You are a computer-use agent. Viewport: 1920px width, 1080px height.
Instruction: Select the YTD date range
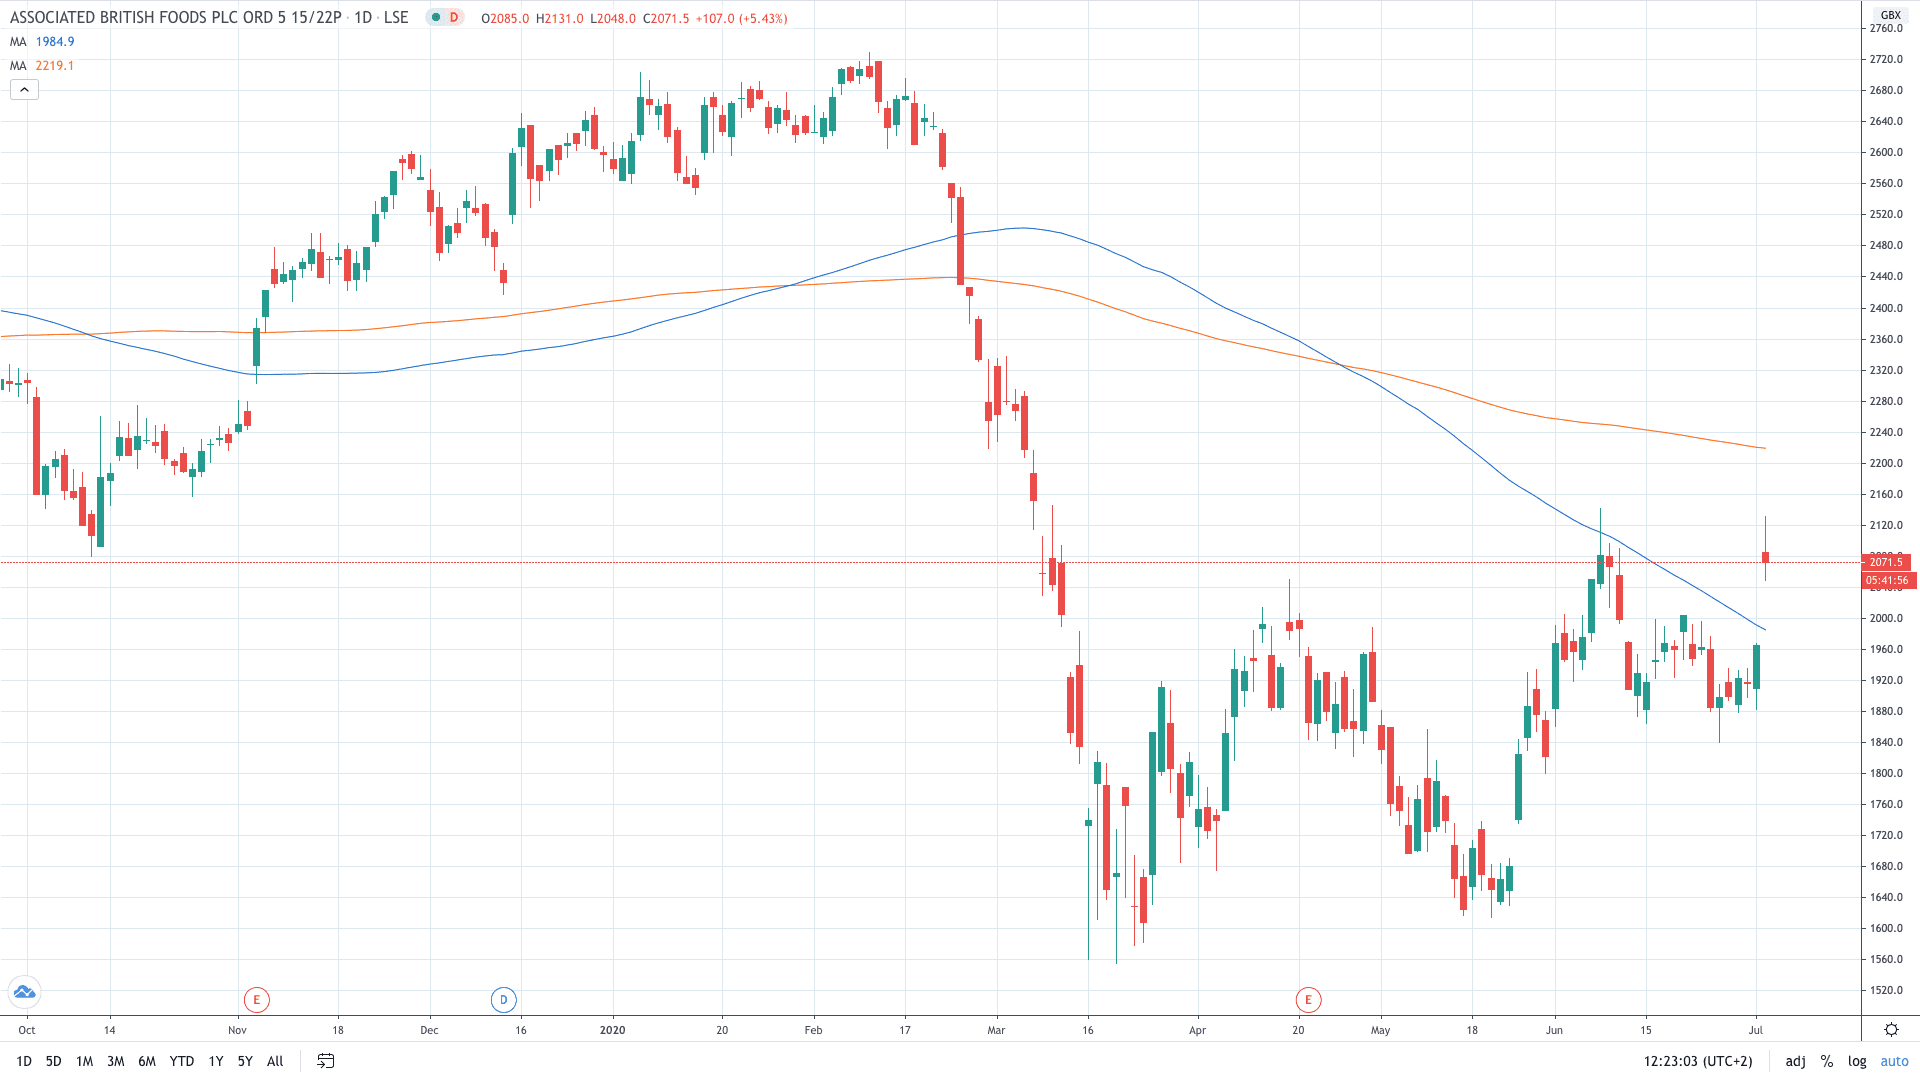click(x=181, y=1061)
